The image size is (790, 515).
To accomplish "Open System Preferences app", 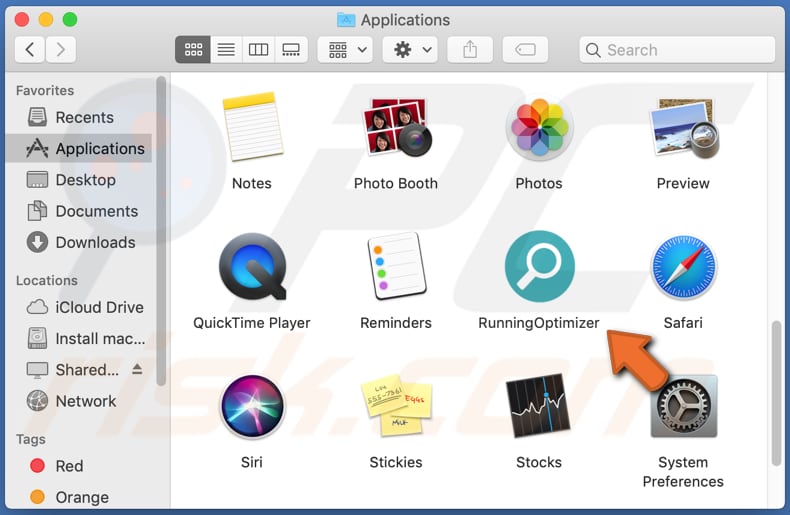I will 683,408.
